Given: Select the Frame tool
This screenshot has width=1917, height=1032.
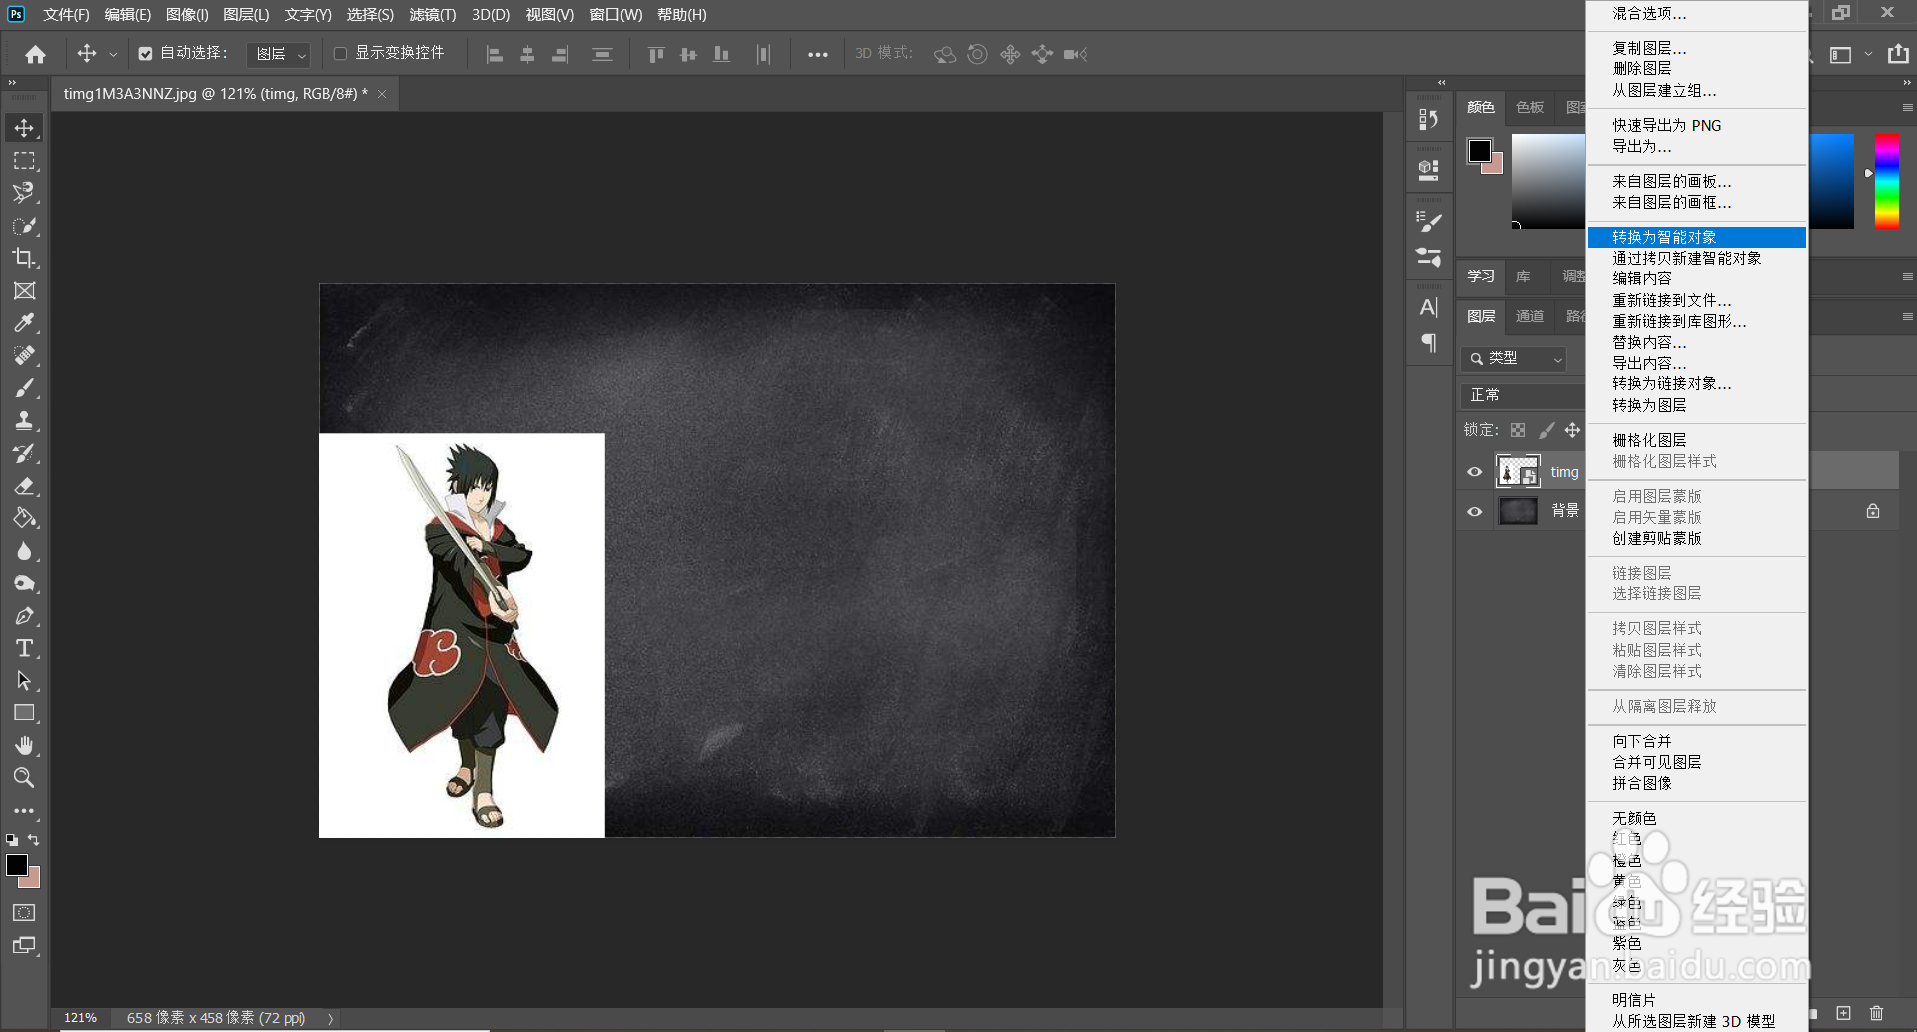Looking at the screenshot, I should (24, 291).
